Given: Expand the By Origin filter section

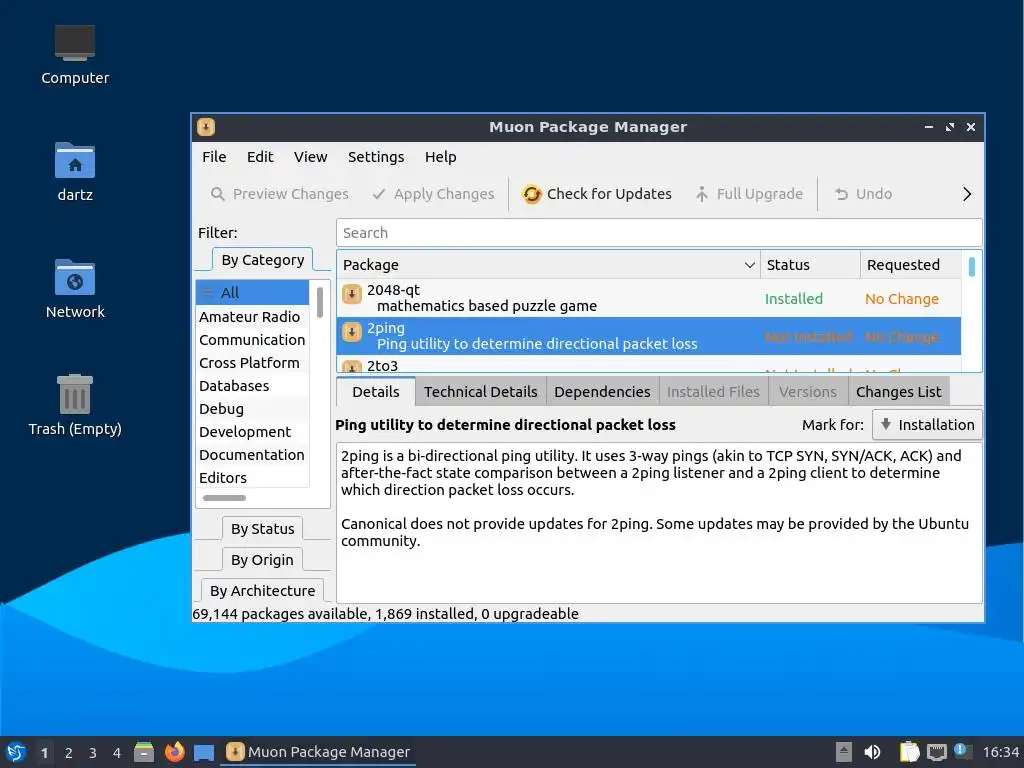Looking at the screenshot, I should tap(263, 560).
